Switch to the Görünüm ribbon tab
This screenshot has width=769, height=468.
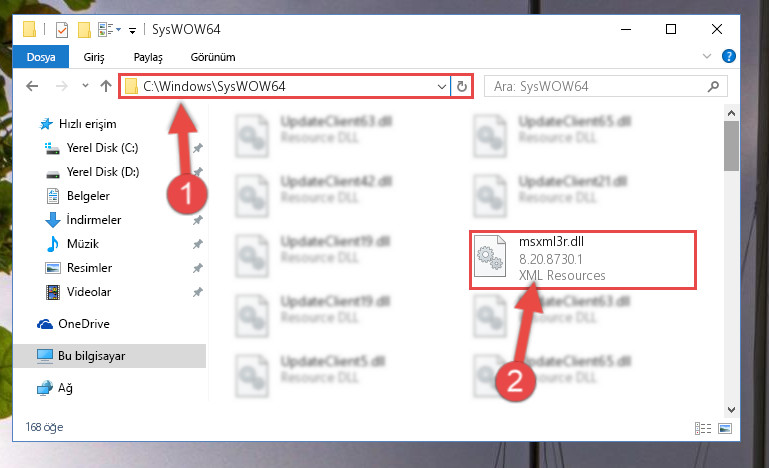coord(213,57)
